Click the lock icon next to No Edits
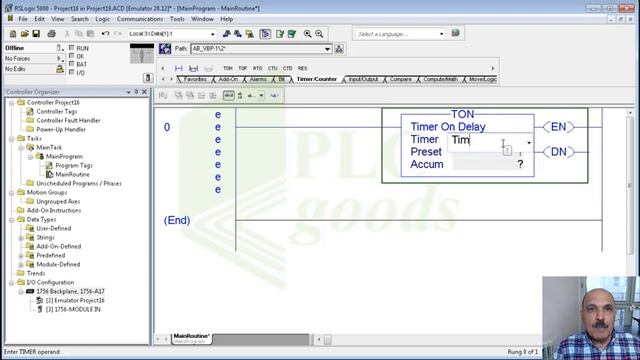Viewport: 640px width, 360px height. 60,69
